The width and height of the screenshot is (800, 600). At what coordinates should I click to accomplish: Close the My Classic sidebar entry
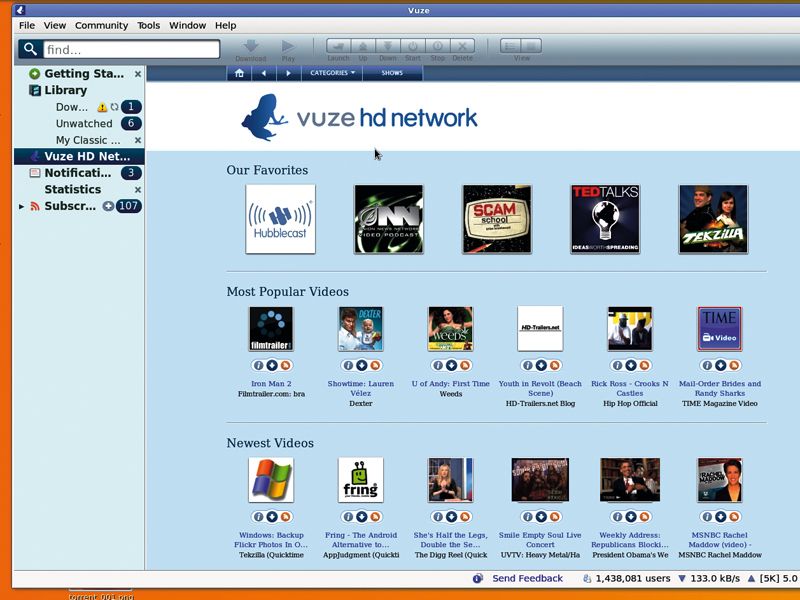[137, 140]
